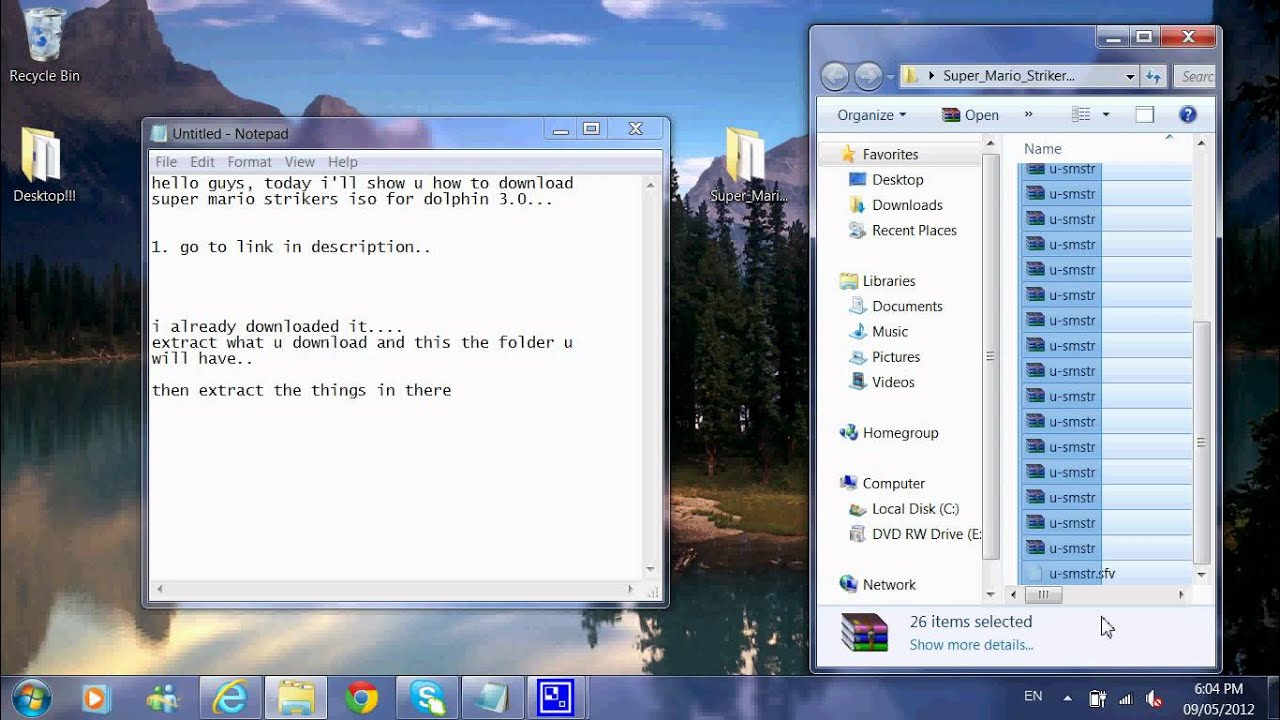Open the View menu in Notepad
The width and height of the screenshot is (1280, 720).
coord(299,162)
